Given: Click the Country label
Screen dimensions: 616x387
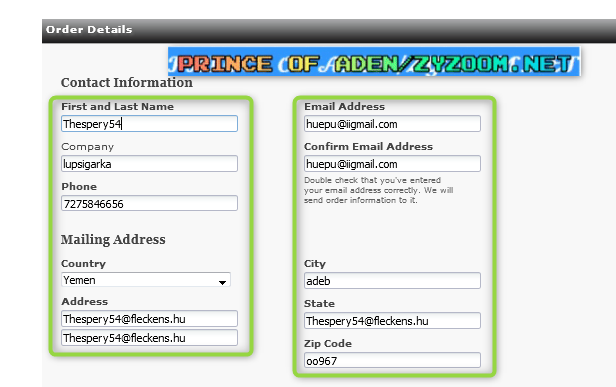Looking at the screenshot, I should pyautogui.click(x=83, y=264).
